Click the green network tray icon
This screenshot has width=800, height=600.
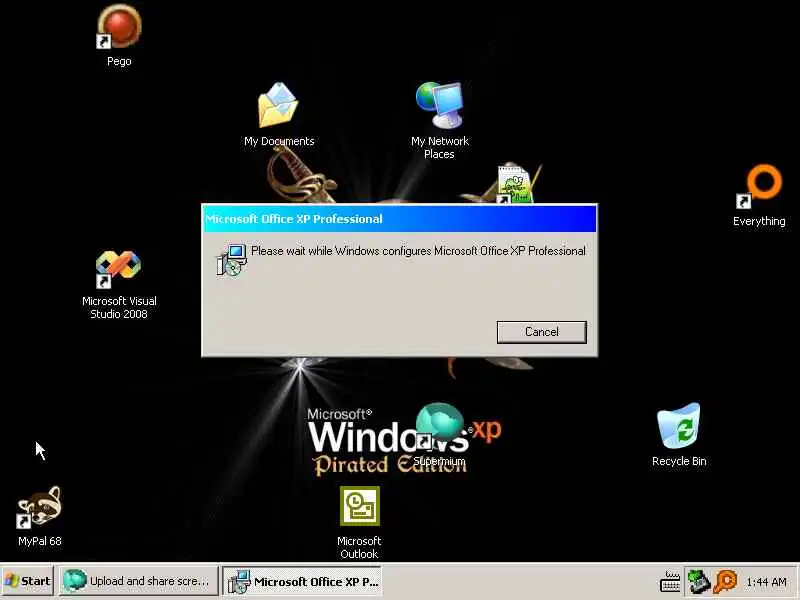click(x=698, y=582)
